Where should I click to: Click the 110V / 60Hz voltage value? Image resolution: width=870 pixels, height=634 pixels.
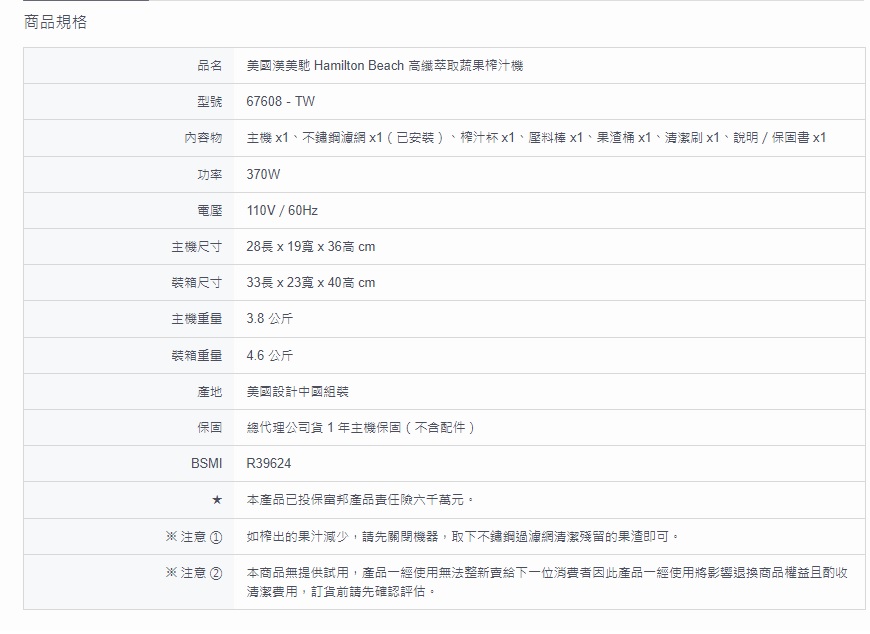click(x=282, y=211)
